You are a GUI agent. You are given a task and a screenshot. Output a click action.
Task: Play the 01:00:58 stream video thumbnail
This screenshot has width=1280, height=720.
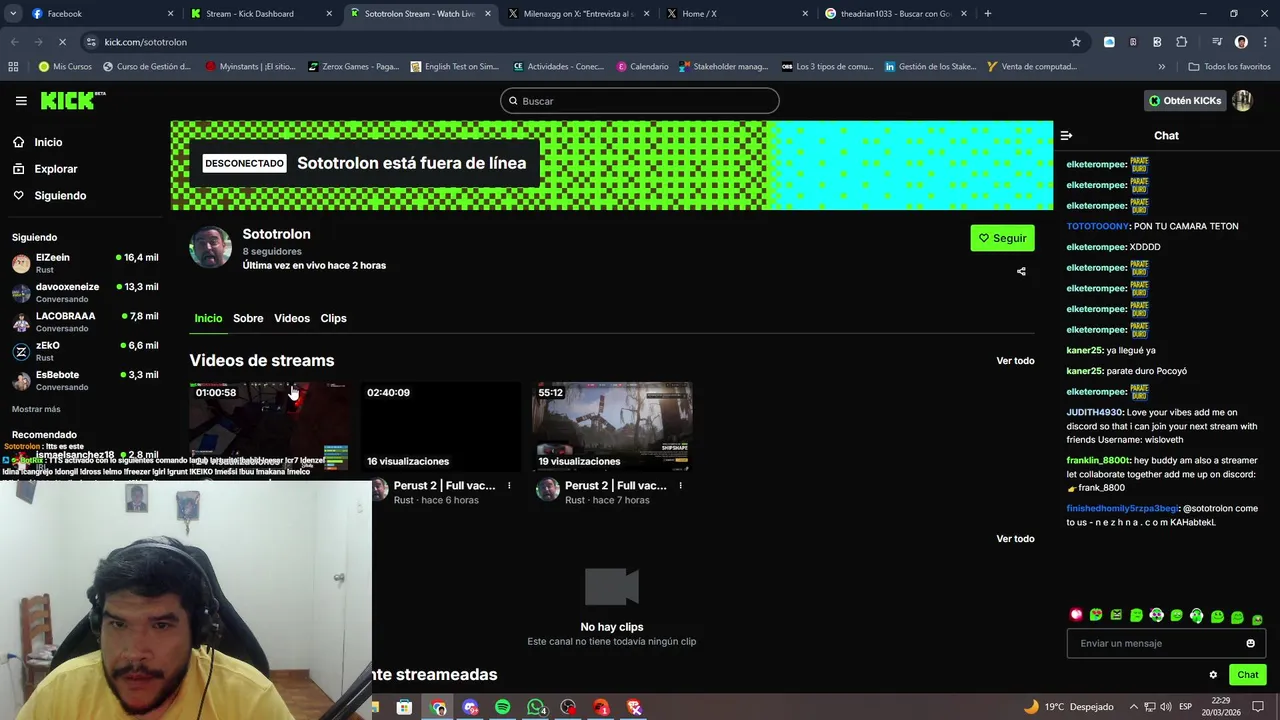[x=270, y=426]
